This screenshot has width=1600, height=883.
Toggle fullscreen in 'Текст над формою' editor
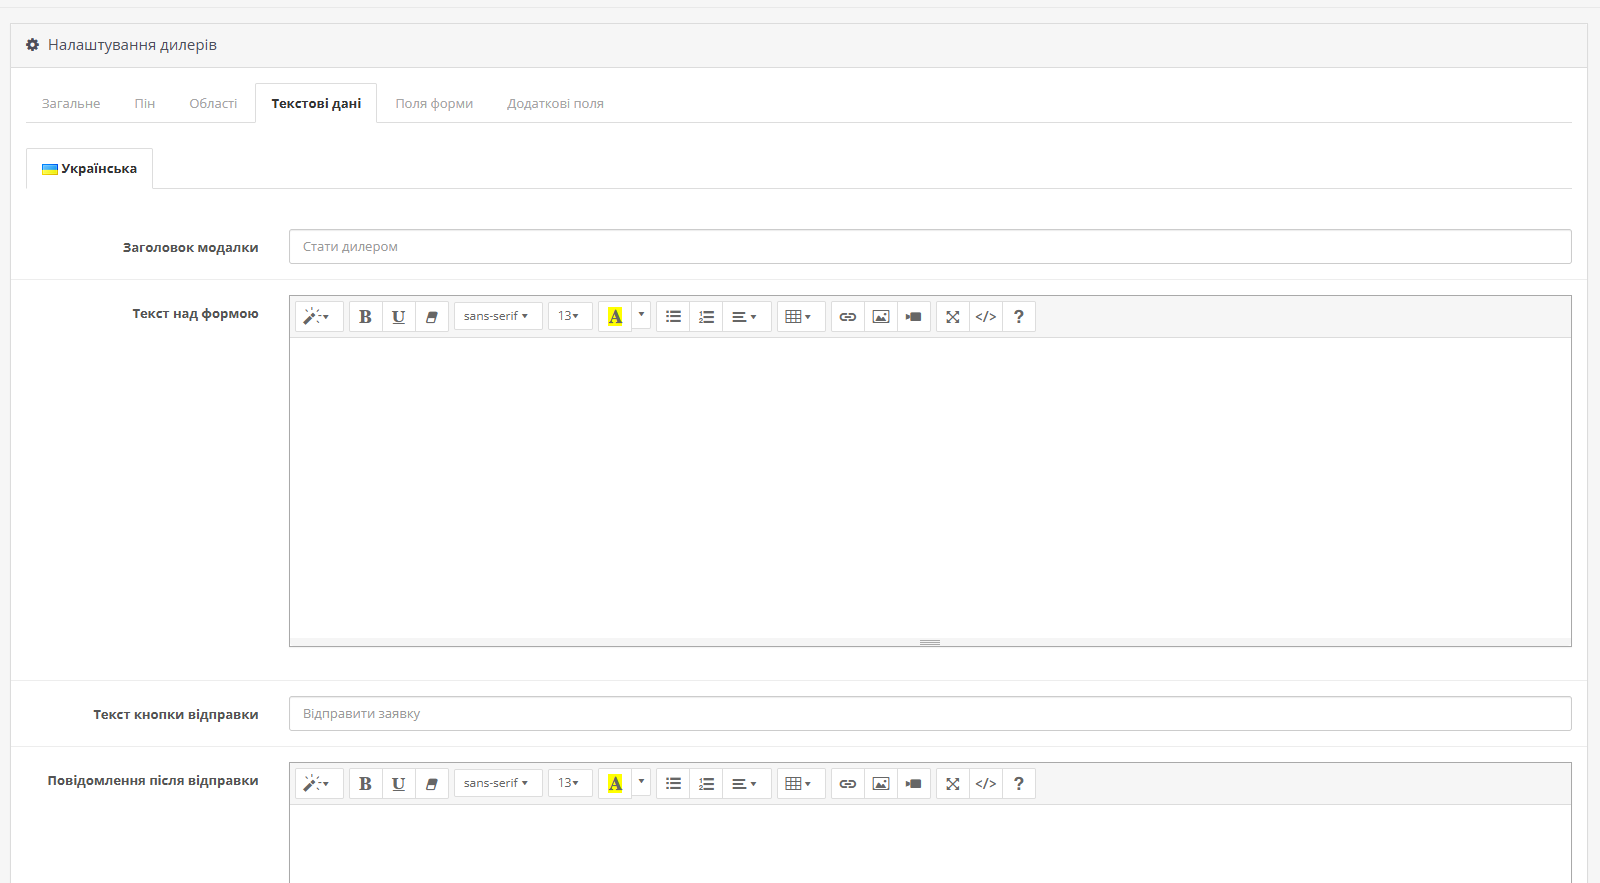953,317
